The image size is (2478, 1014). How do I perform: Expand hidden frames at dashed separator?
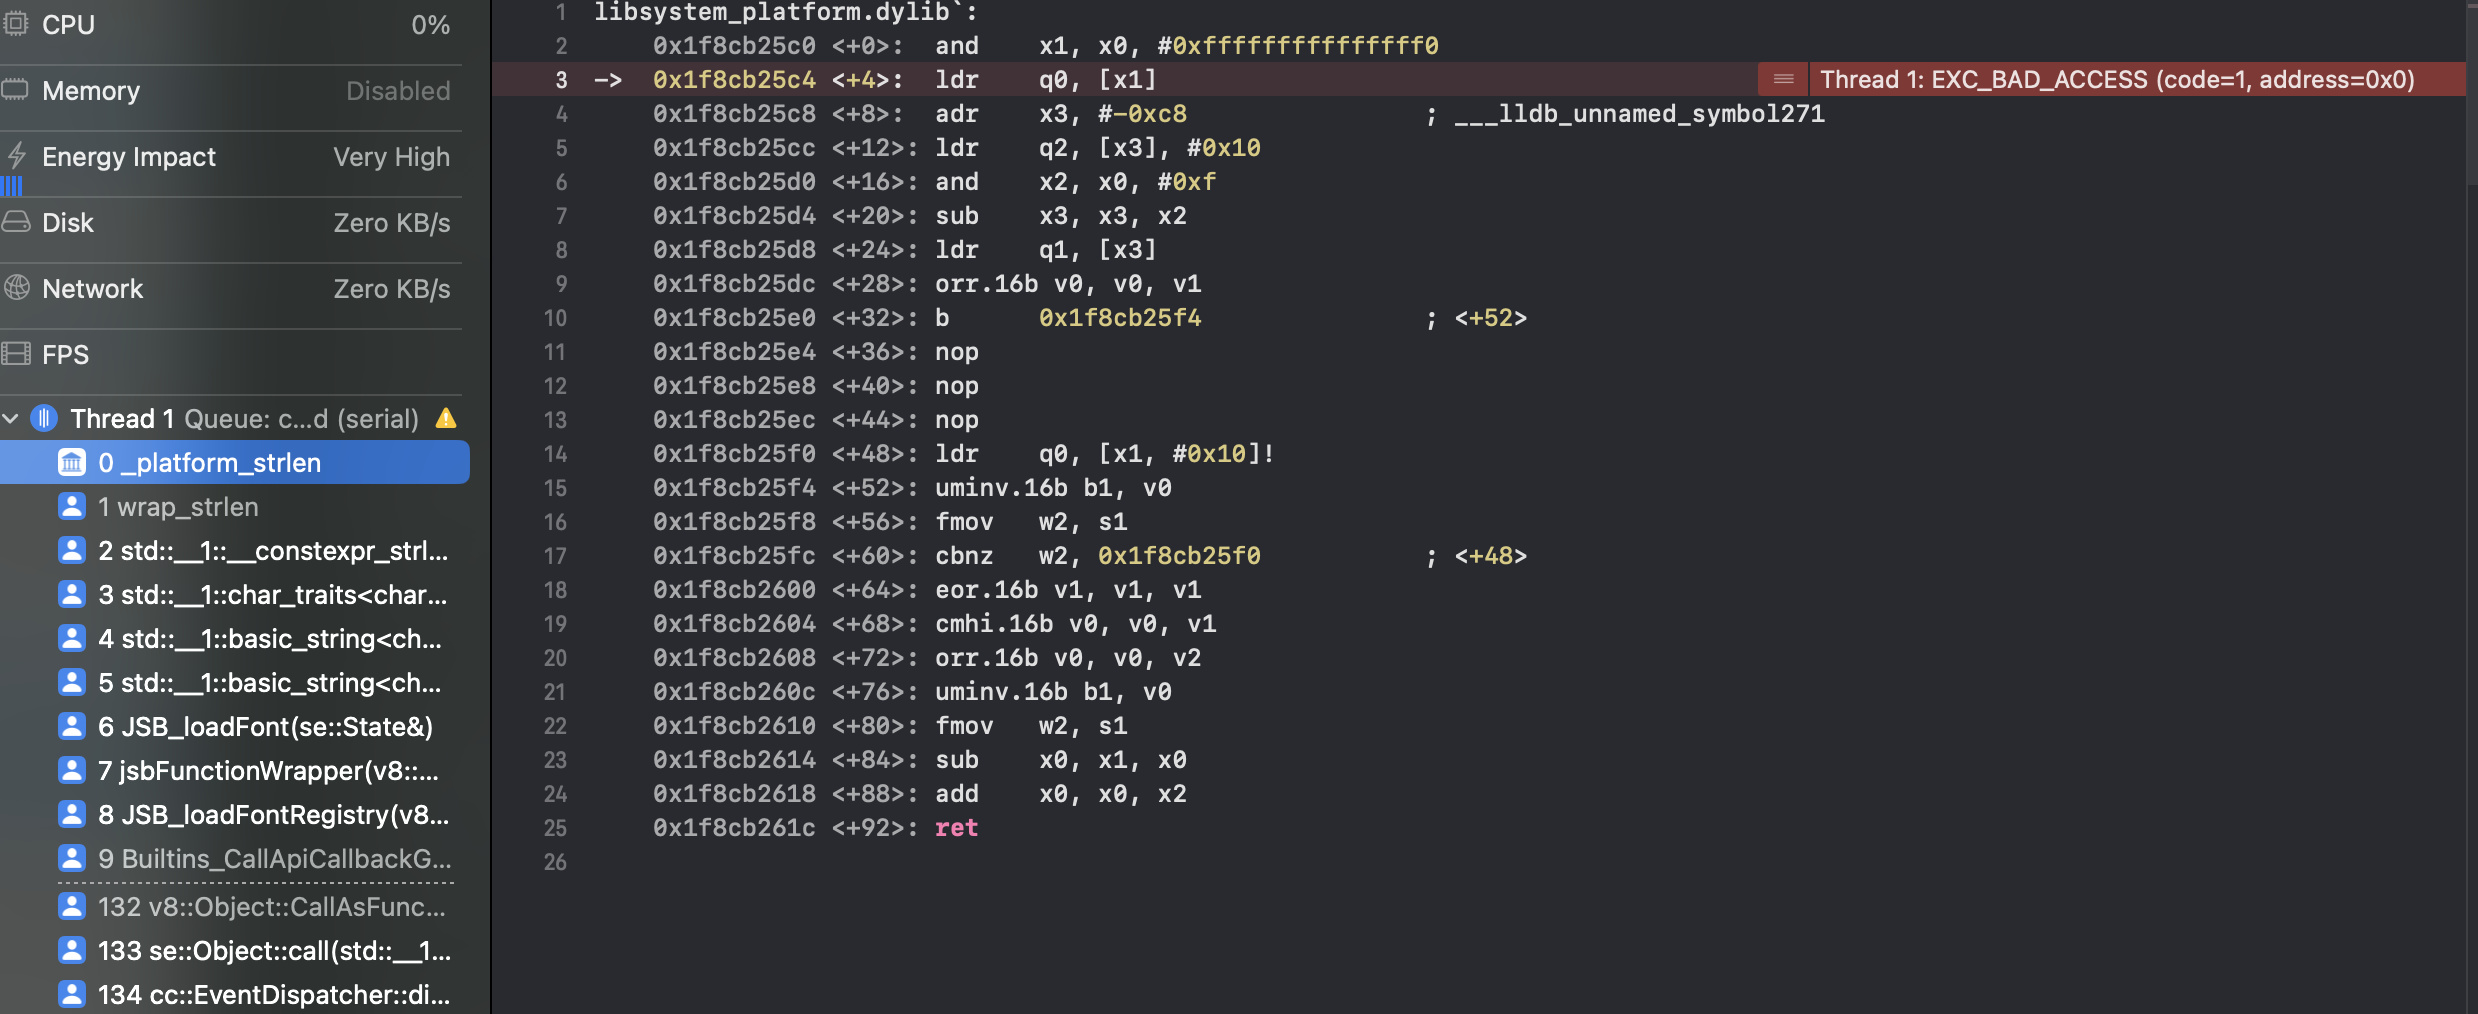click(x=256, y=883)
